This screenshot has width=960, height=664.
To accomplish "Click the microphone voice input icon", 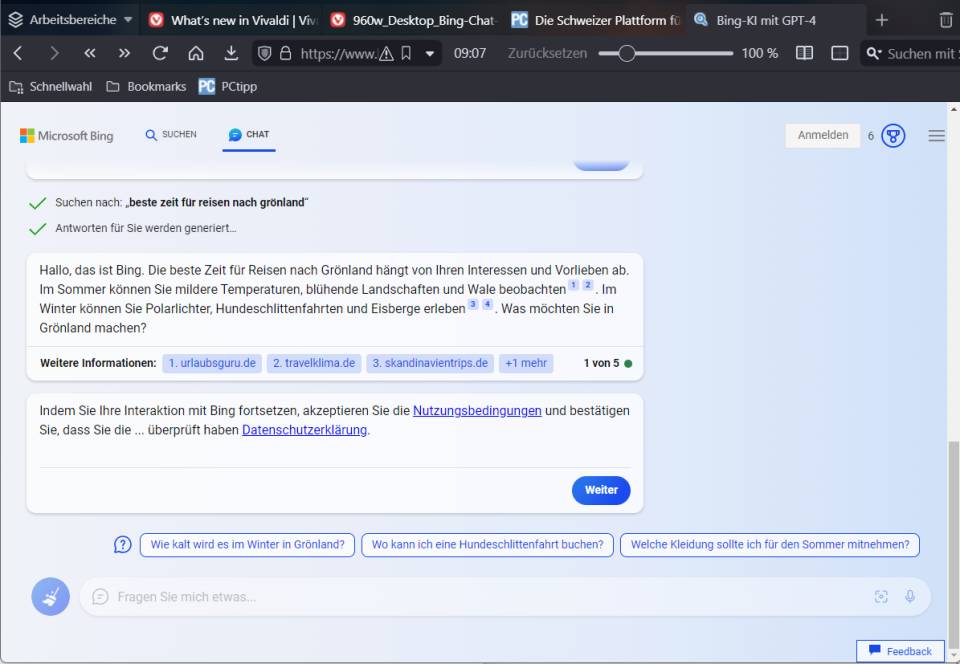I will pyautogui.click(x=910, y=597).
